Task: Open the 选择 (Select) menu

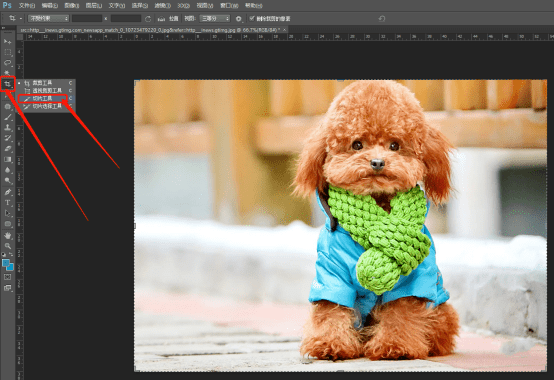Action: click(140, 6)
